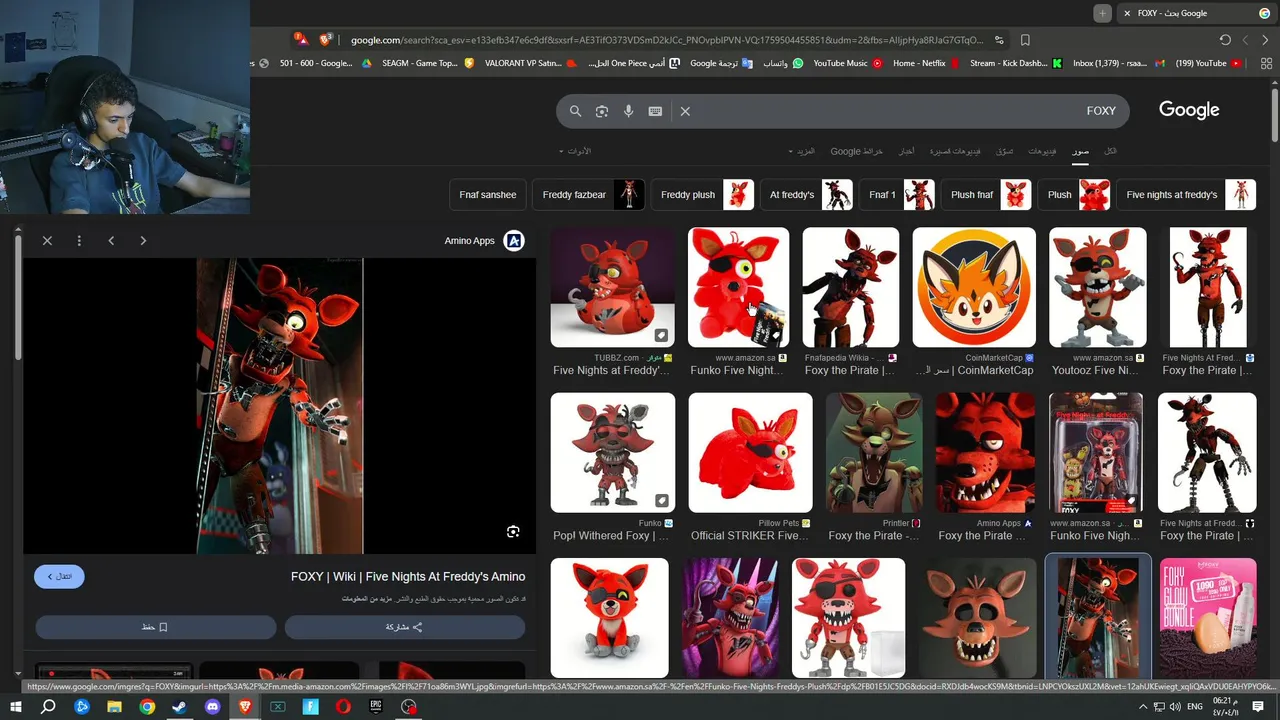Viewport: 1280px width, 720px height.
Task: Open ENG language indicator in taskbar
Action: pyautogui.click(x=1194, y=706)
